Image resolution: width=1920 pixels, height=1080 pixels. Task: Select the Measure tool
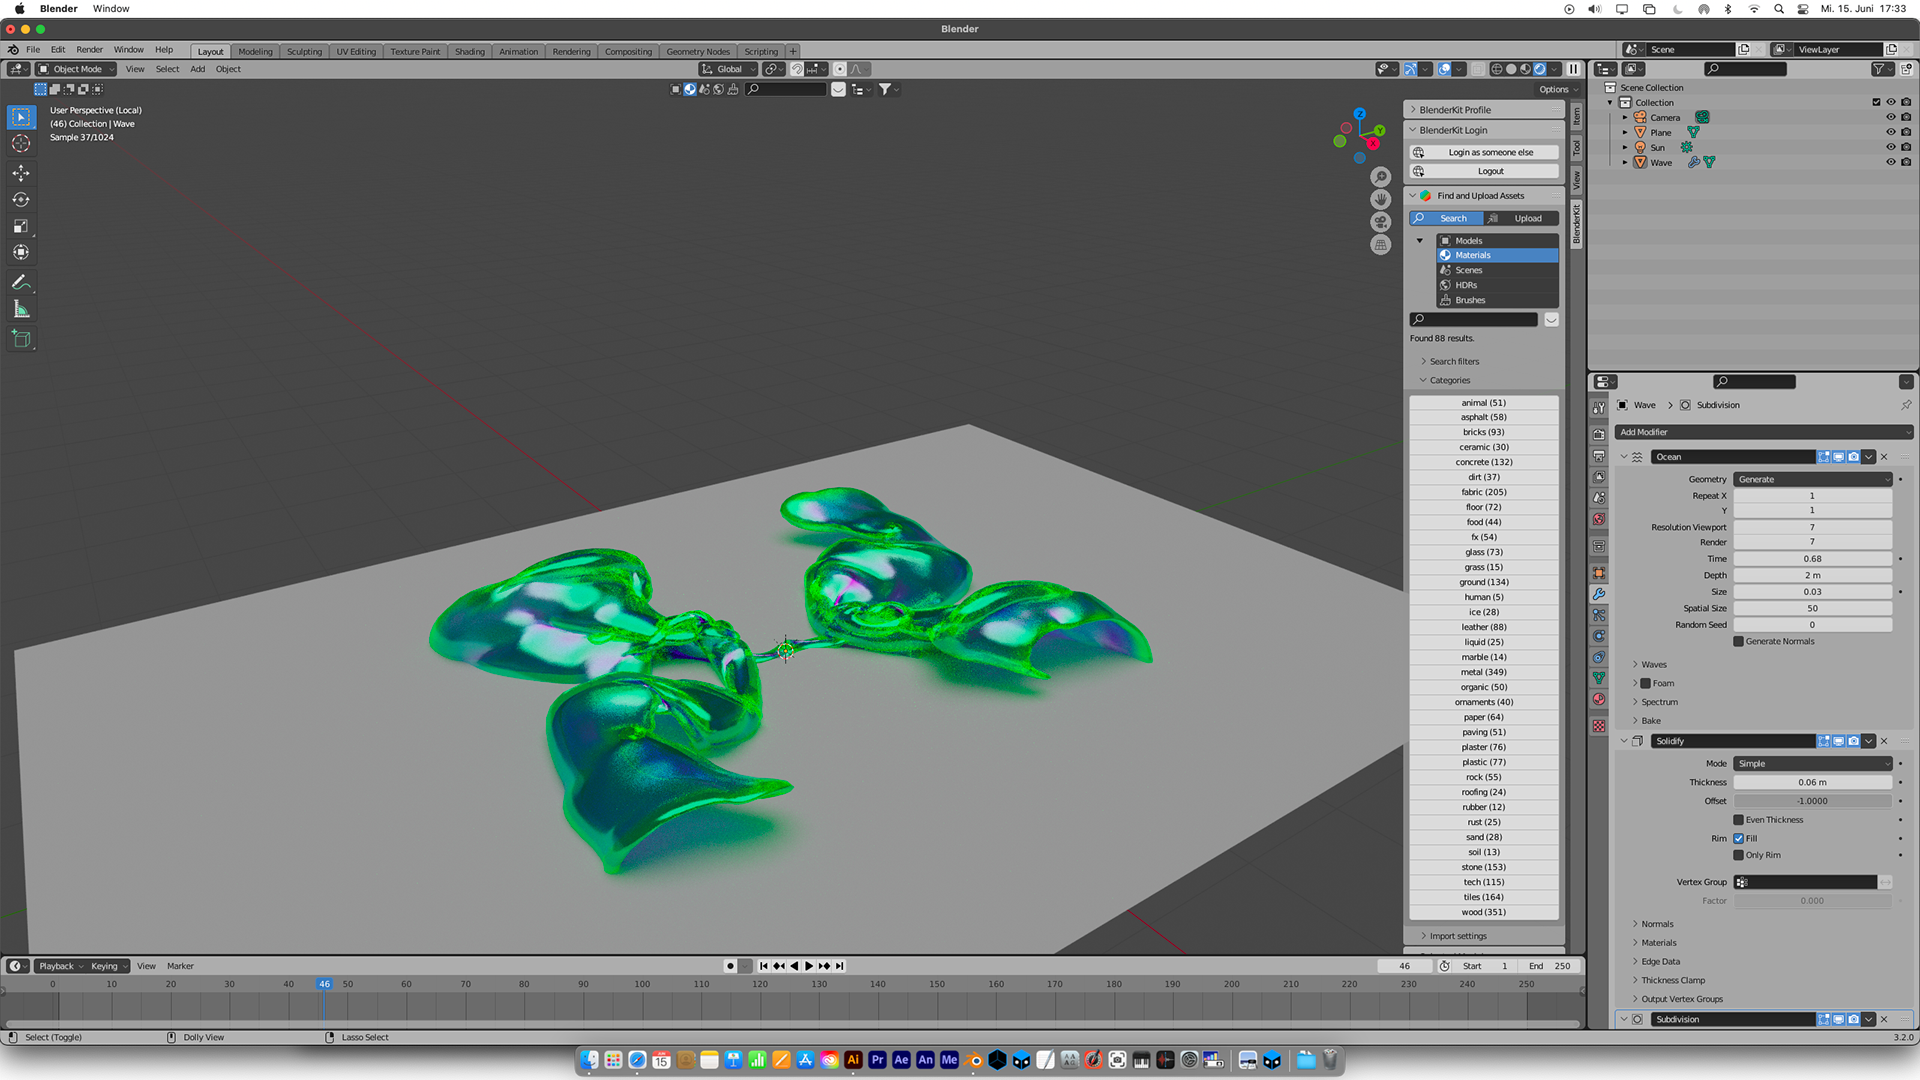click(21, 310)
